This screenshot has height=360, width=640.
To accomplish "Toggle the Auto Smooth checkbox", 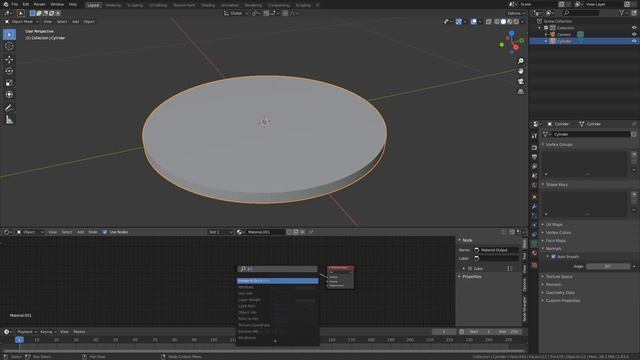I will pyautogui.click(x=553, y=257).
